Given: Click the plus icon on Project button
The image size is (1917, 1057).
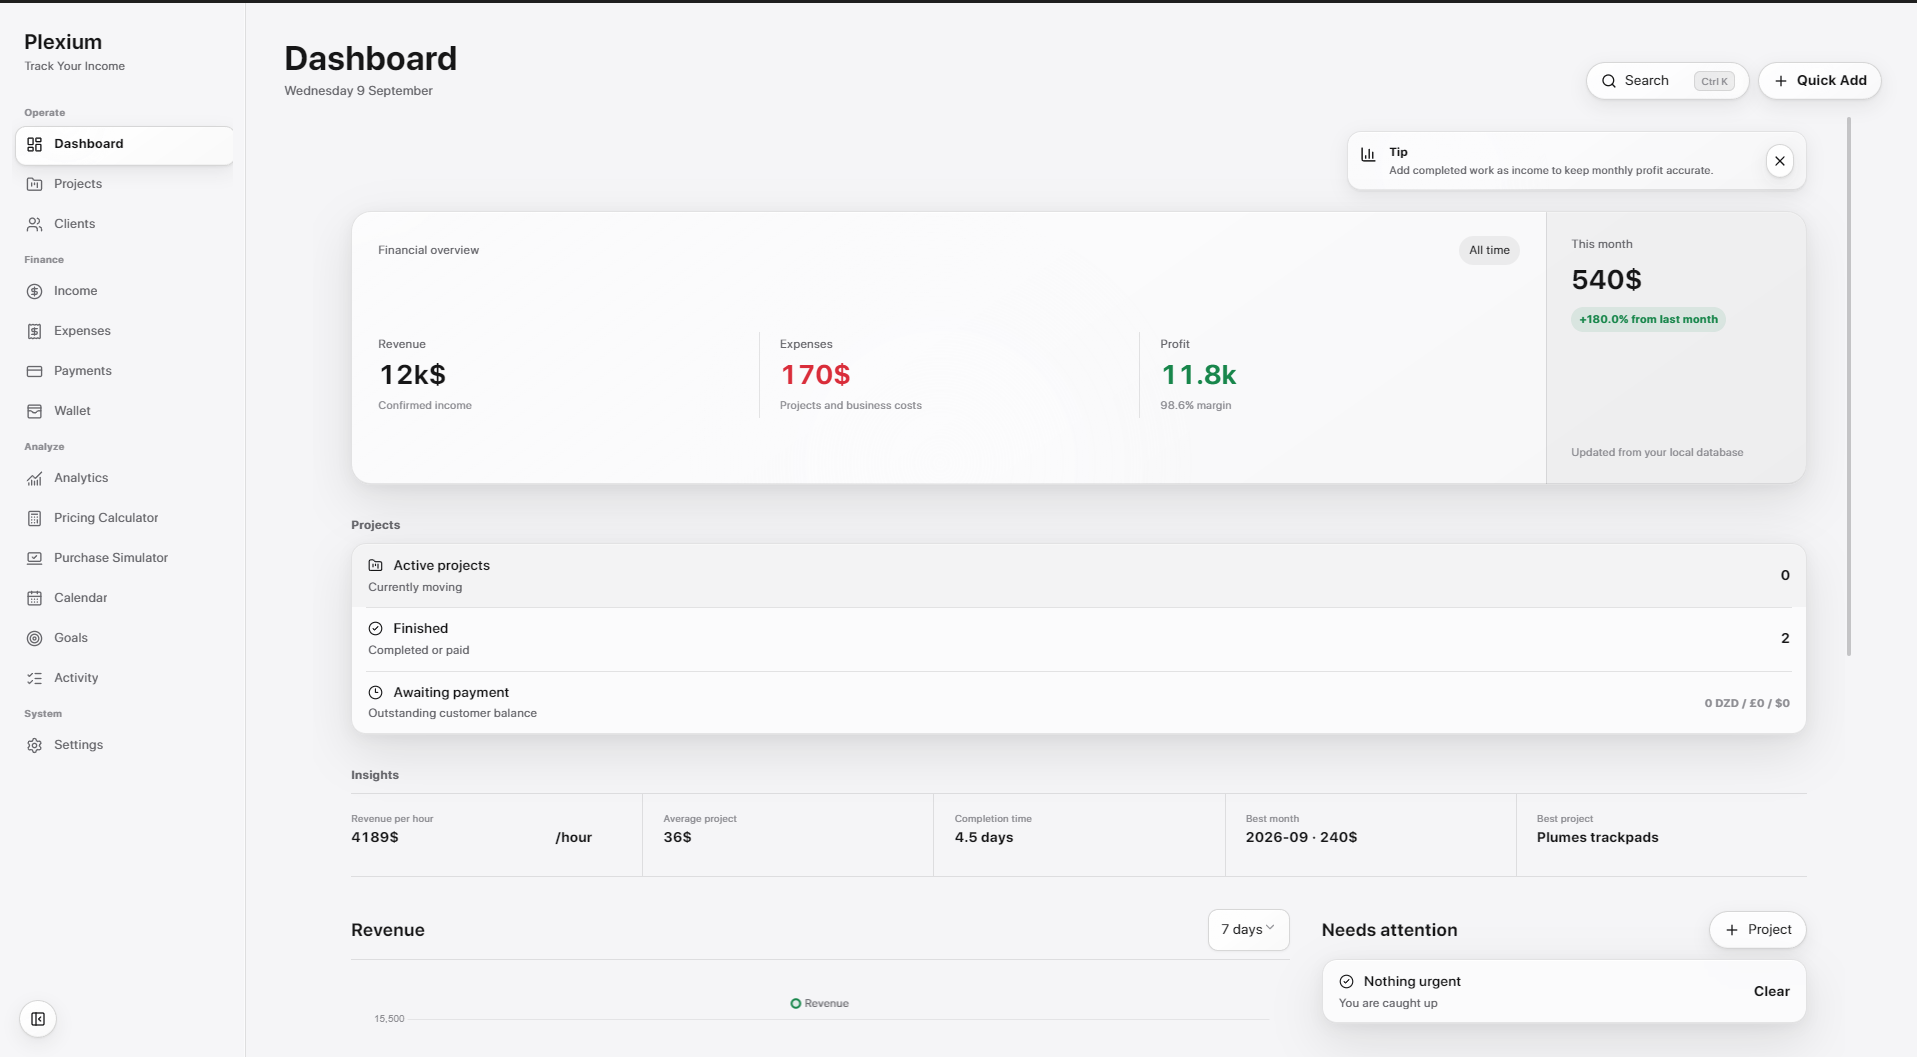Looking at the screenshot, I should pyautogui.click(x=1732, y=930).
